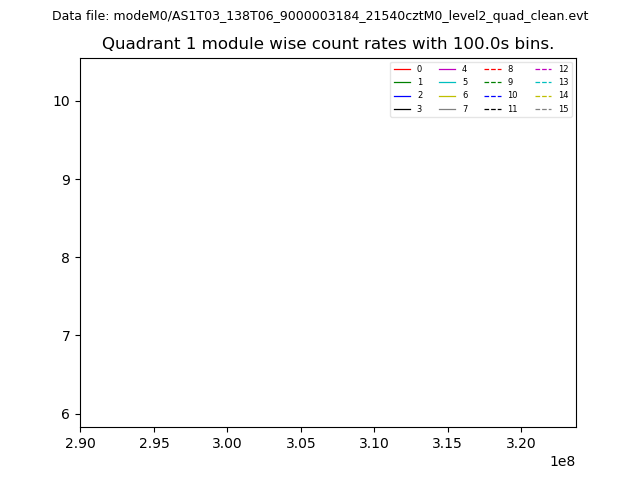Click the red solid line for module 0
Screen dimensions: 640x480
[x=402, y=69]
